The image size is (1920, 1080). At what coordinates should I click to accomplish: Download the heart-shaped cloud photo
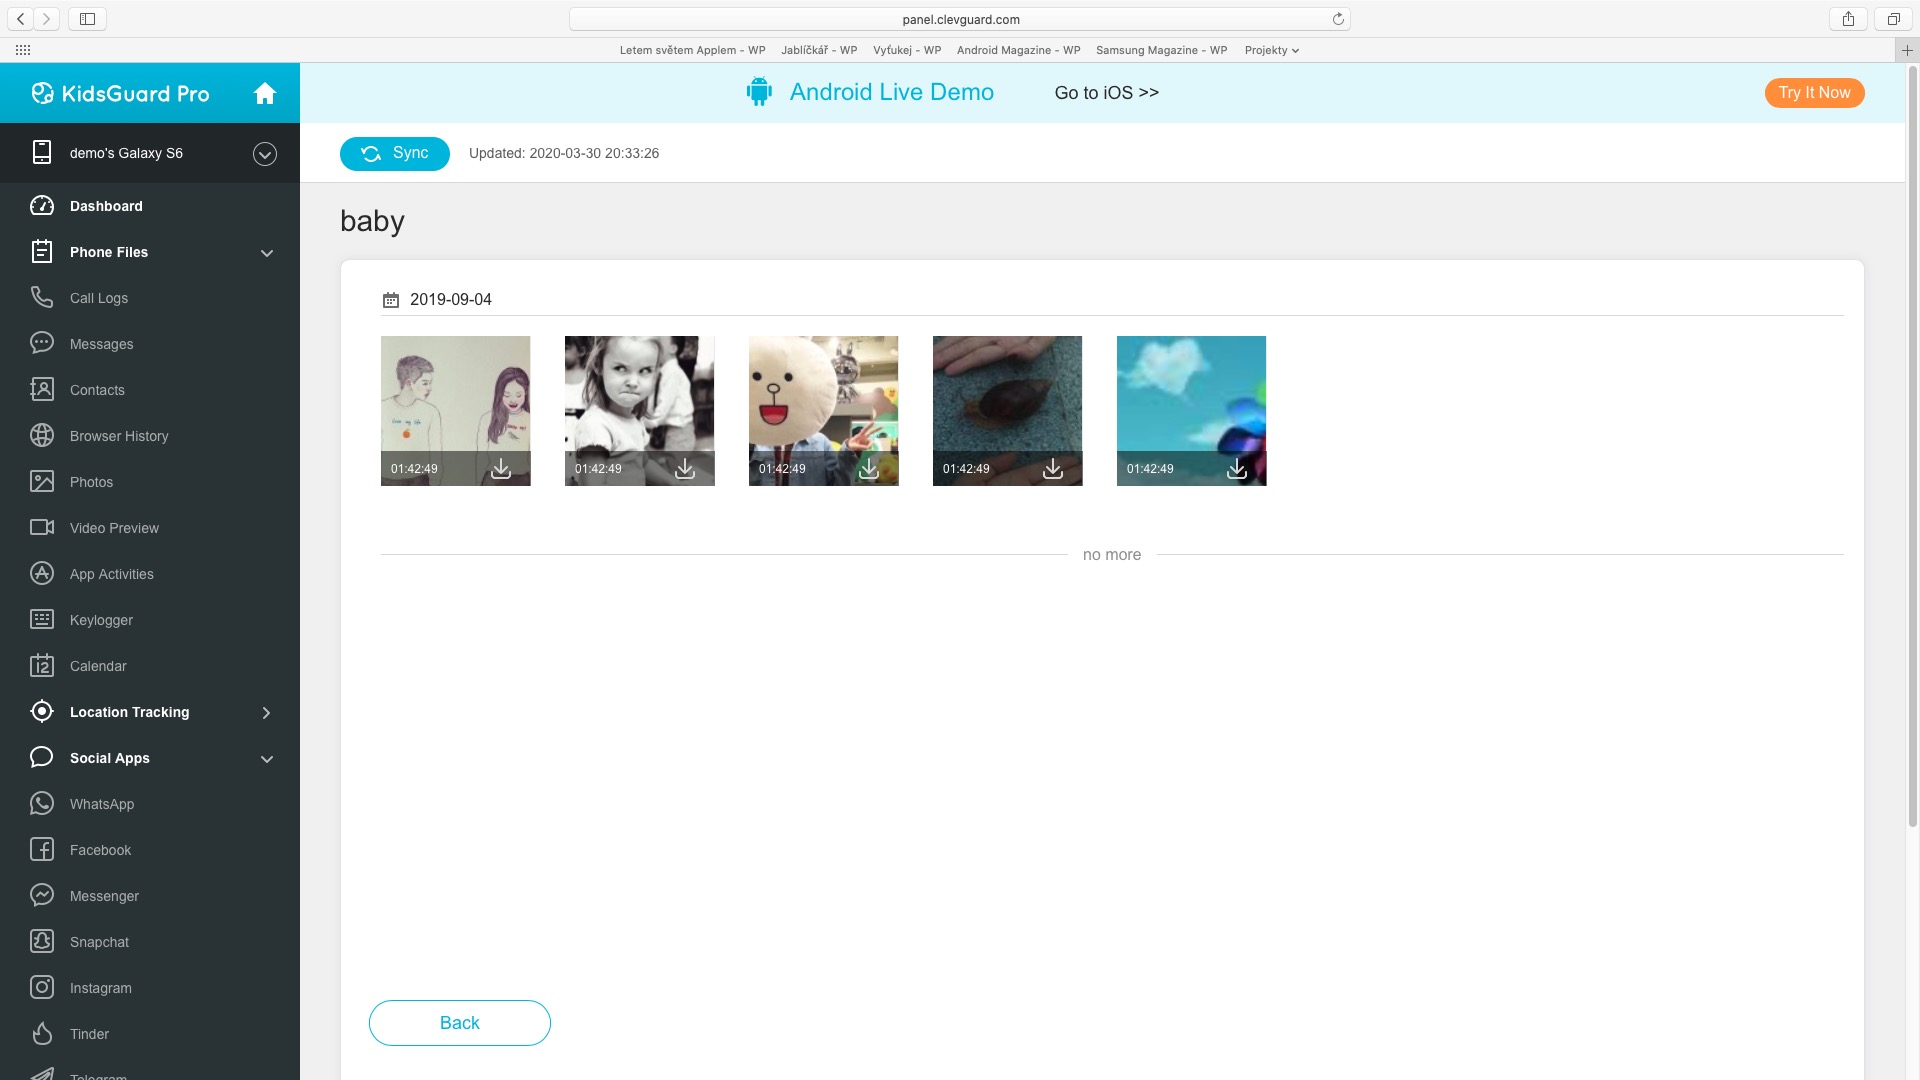pos(1237,469)
